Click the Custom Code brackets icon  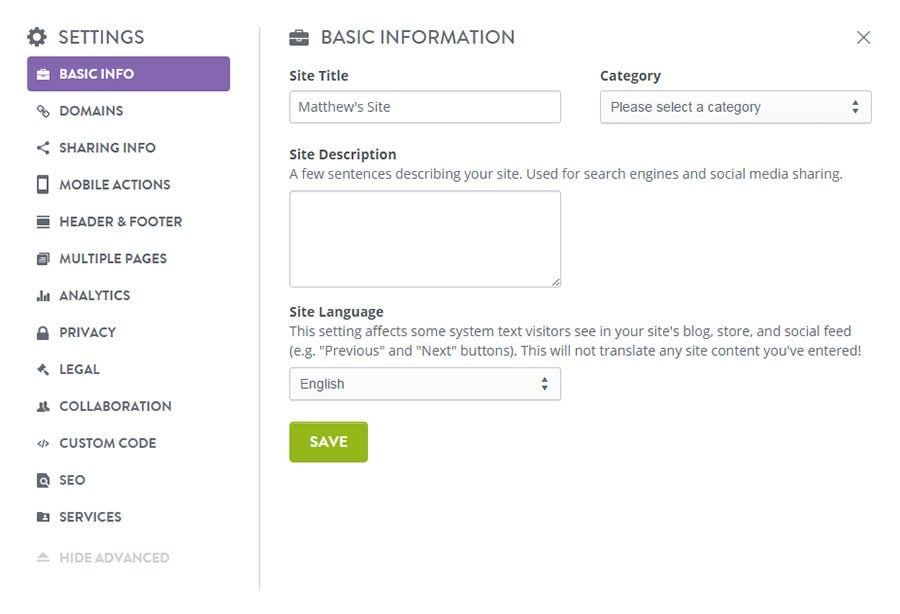coord(43,444)
